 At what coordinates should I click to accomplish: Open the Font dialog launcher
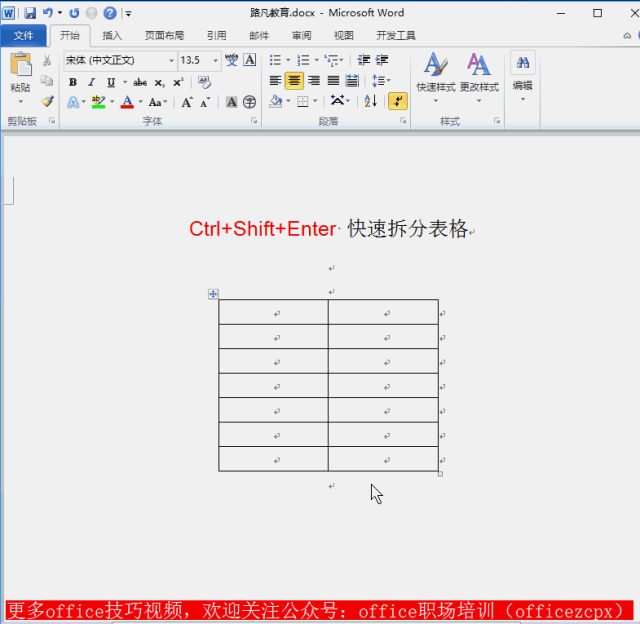click(x=254, y=120)
